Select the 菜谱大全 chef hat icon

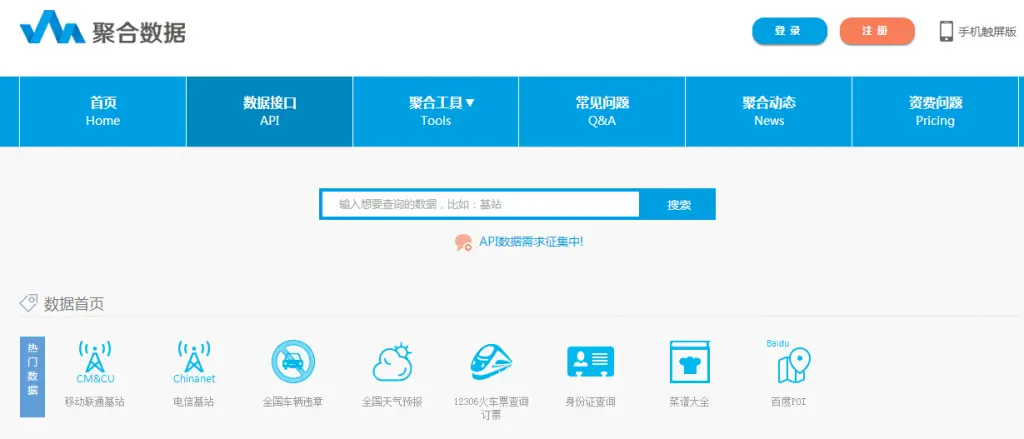point(690,361)
